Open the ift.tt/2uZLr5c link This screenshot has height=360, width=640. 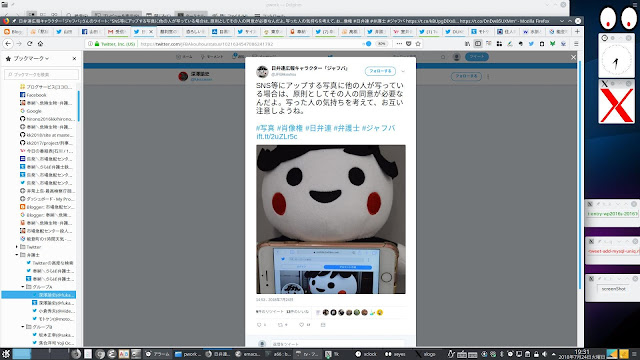pos(277,137)
